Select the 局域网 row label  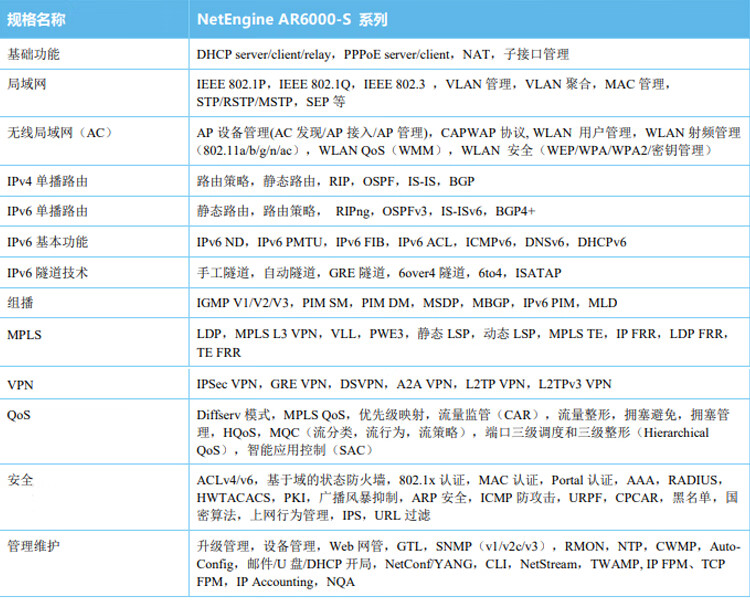point(26,85)
